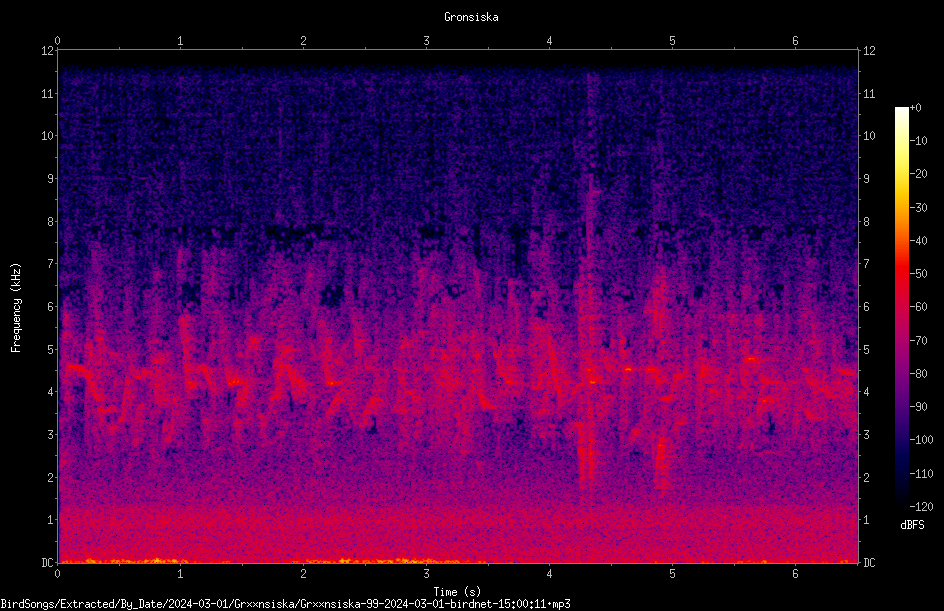Screen dimensions: 944x611
Task: Click the red -50 dBFS region of color bar
Action: point(902,273)
